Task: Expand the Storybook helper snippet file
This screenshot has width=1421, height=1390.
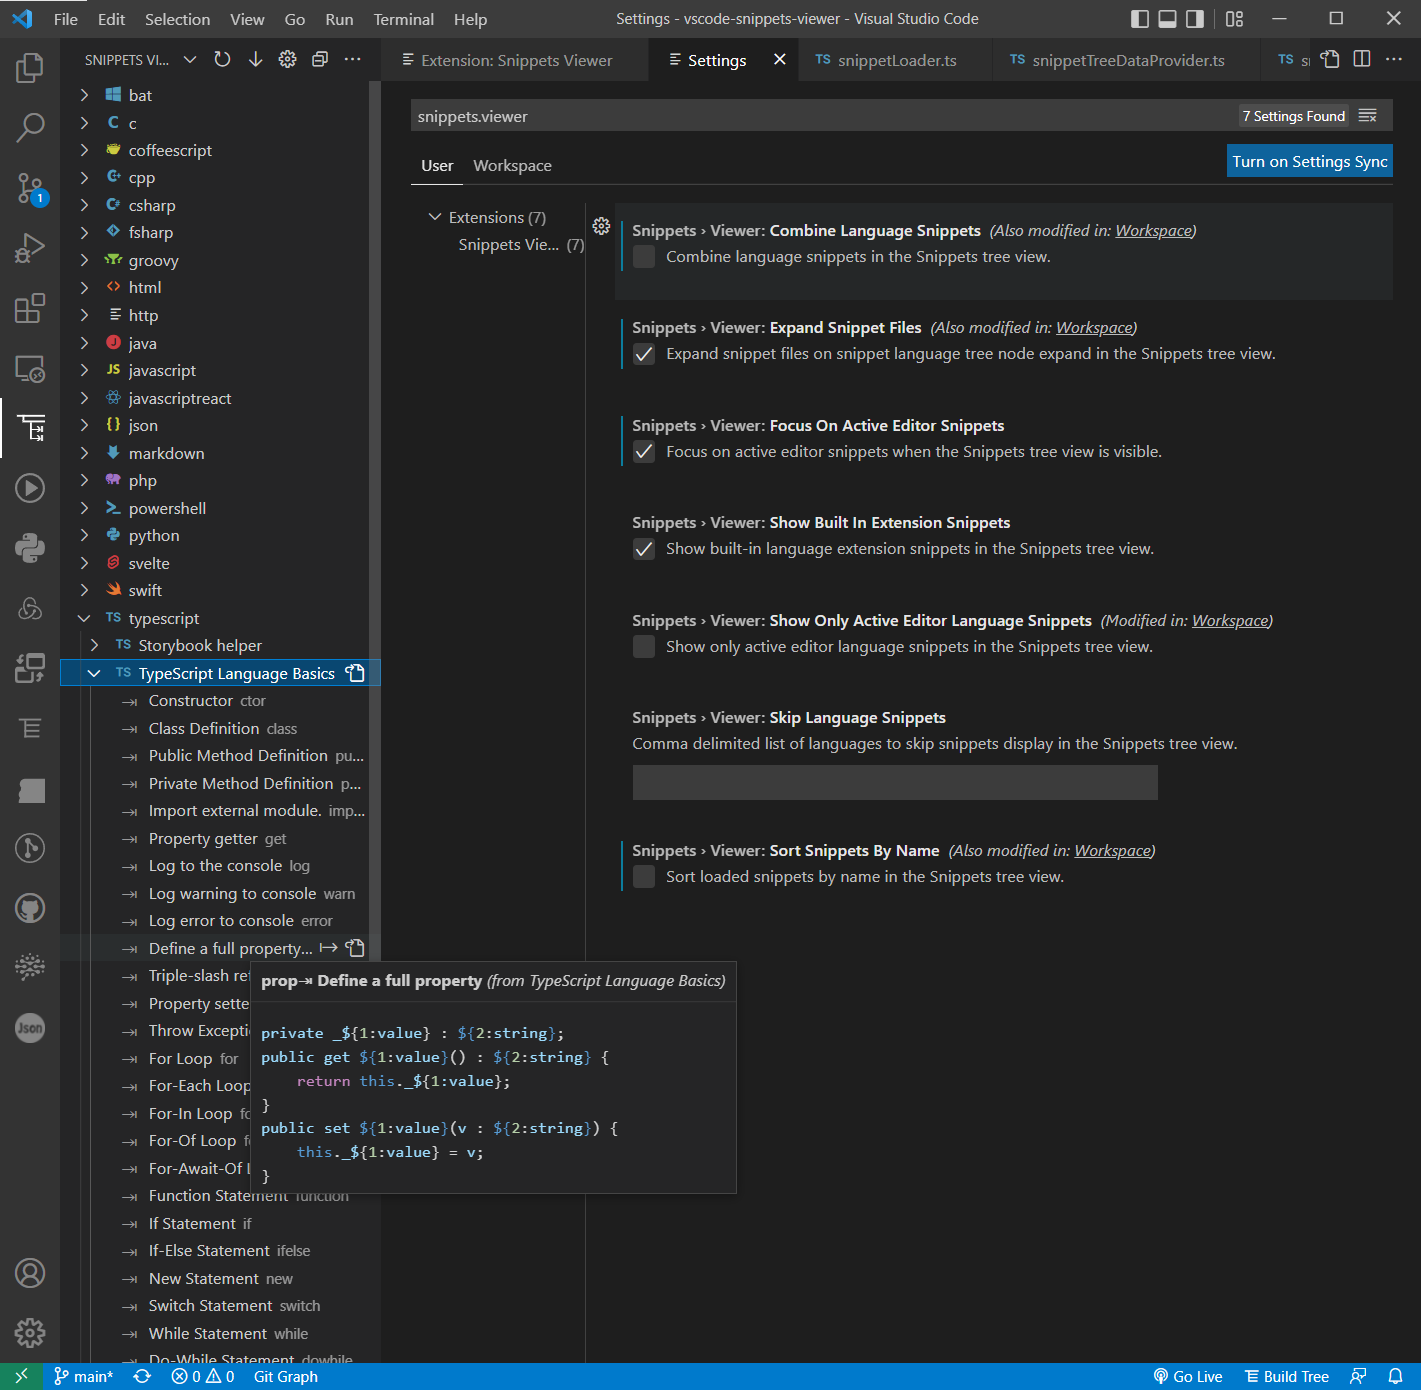Action: [94, 645]
